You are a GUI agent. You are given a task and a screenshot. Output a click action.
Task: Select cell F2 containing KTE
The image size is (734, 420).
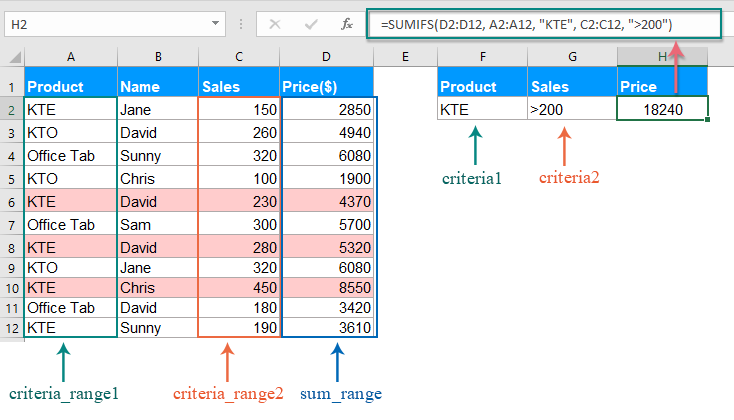pyautogui.click(x=483, y=109)
